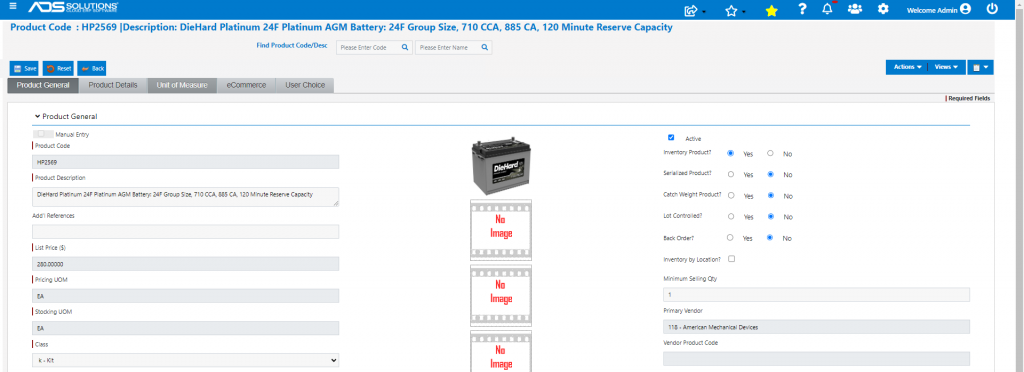
Task: Collapse the Product General section
Action: click(x=66, y=116)
